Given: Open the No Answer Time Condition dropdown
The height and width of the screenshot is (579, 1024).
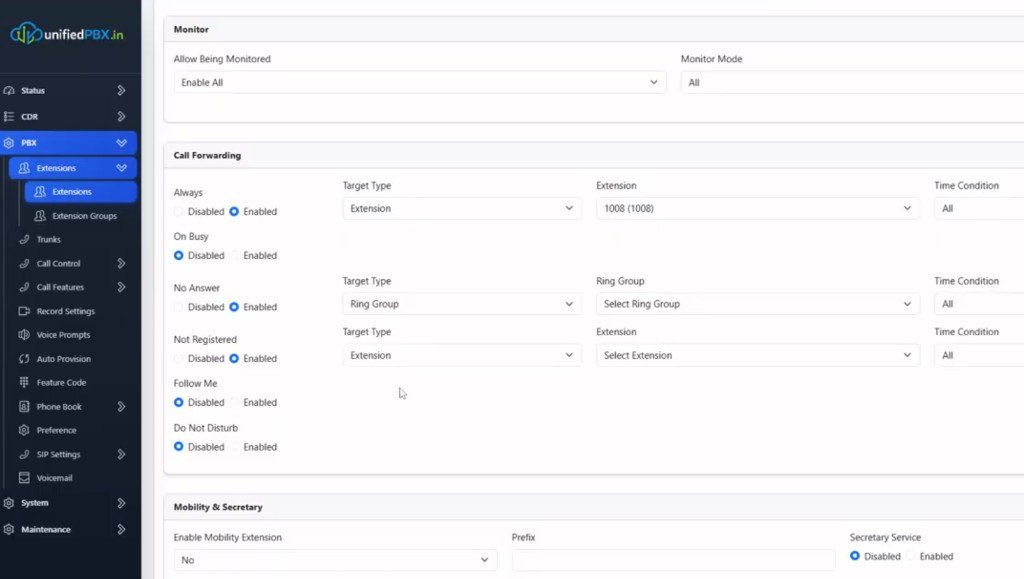Looking at the screenshot, I should click(x=979, y=304).
